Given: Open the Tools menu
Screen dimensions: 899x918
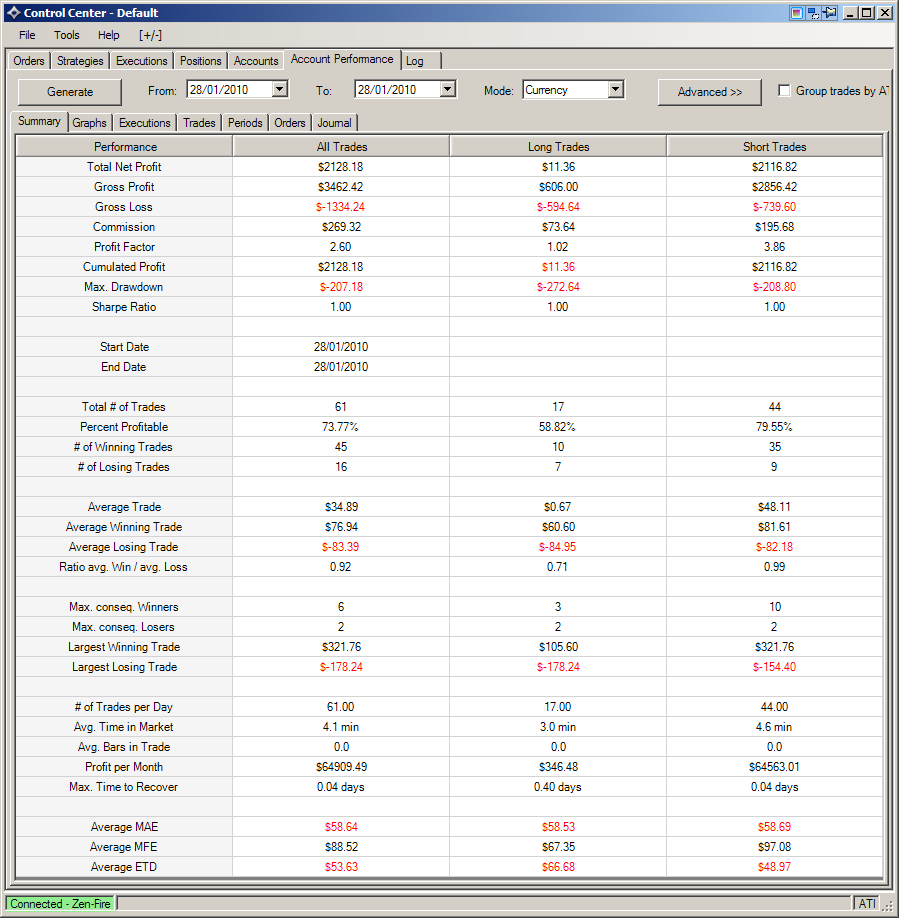Looking at the screenshot, I should [67, 35].
